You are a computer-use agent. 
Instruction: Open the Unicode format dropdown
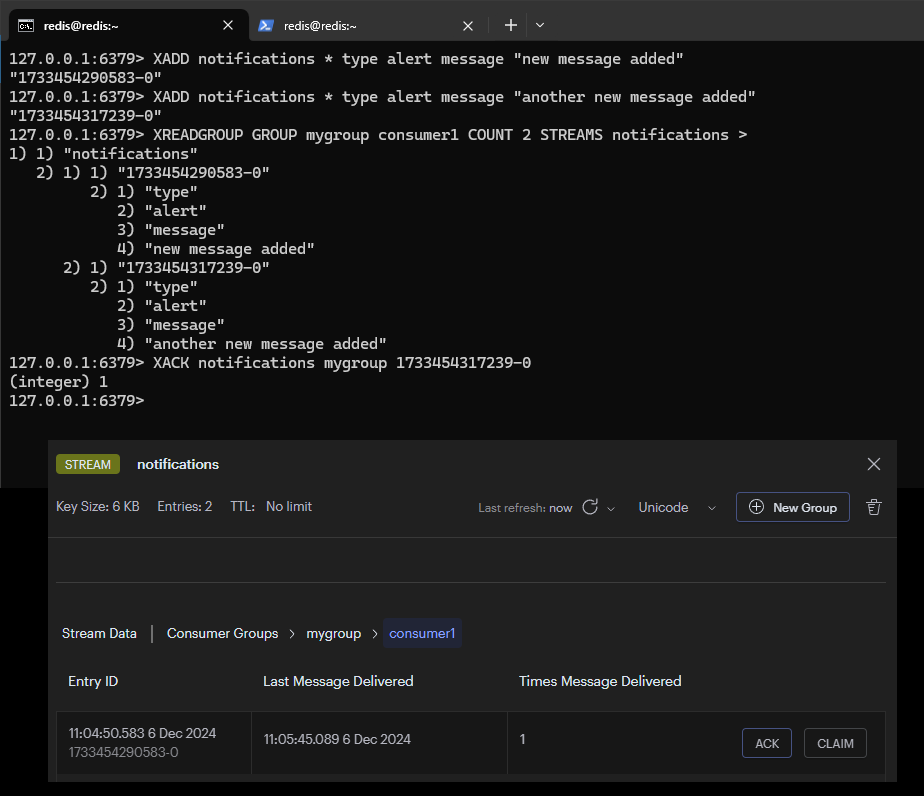[x=677, y=507]
